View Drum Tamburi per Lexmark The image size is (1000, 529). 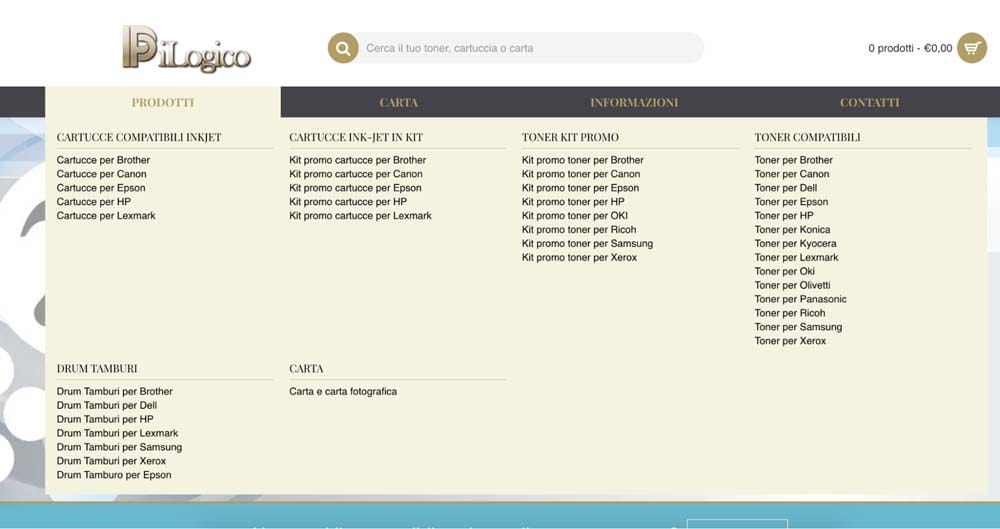(117, 433)
